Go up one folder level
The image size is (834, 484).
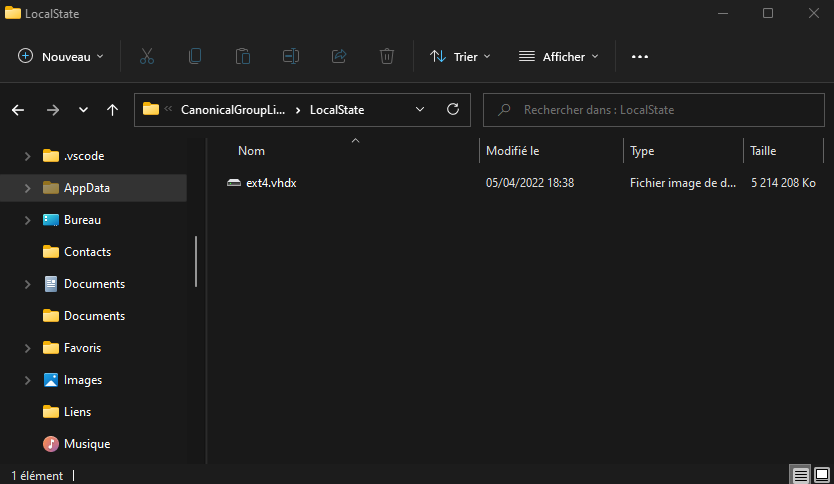[112, 110]
